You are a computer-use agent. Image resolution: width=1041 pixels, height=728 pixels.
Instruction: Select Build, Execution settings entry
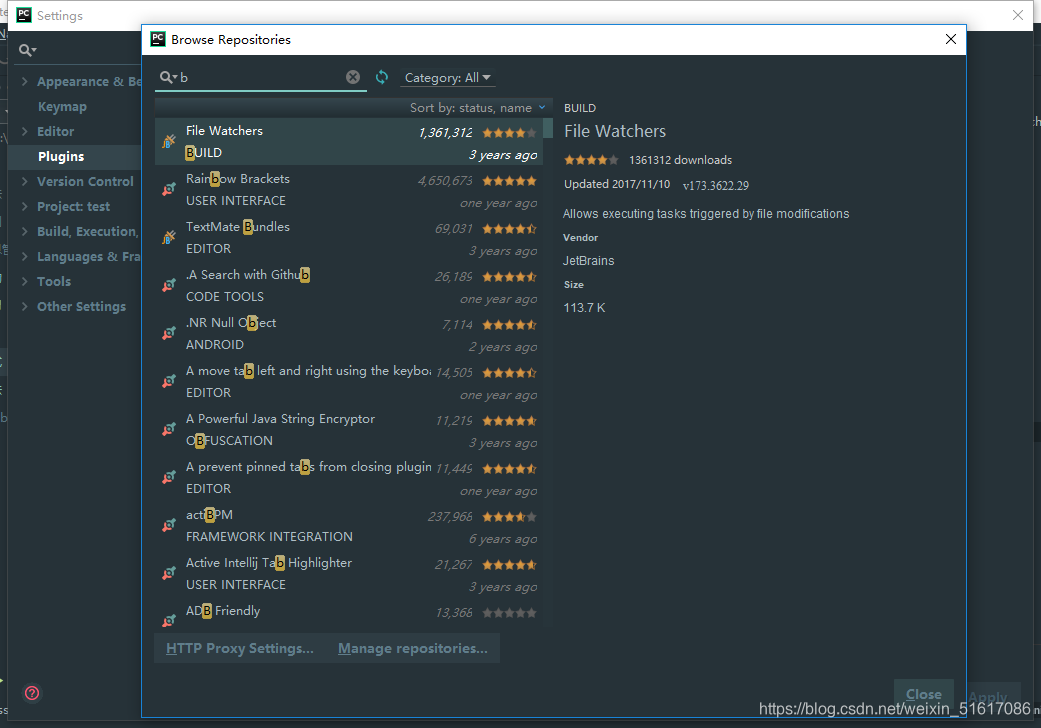click(88, 232)
